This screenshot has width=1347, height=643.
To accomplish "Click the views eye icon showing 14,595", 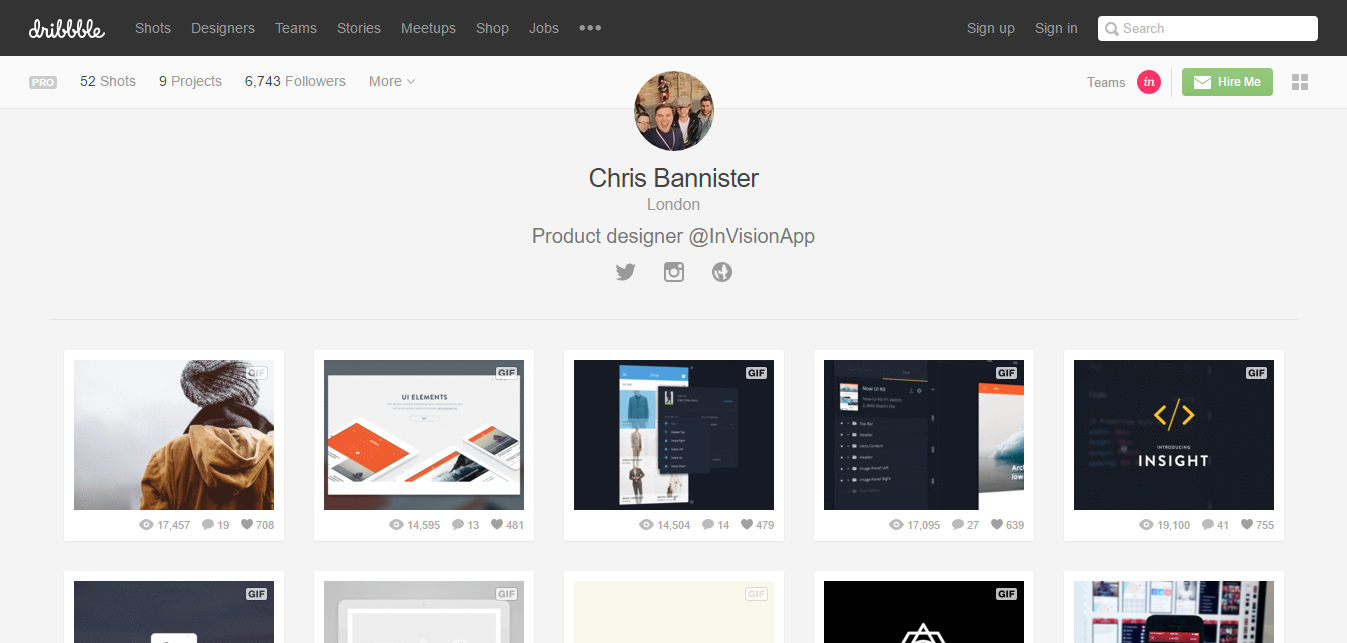I will pyautogui.click(x=396, y=524).
